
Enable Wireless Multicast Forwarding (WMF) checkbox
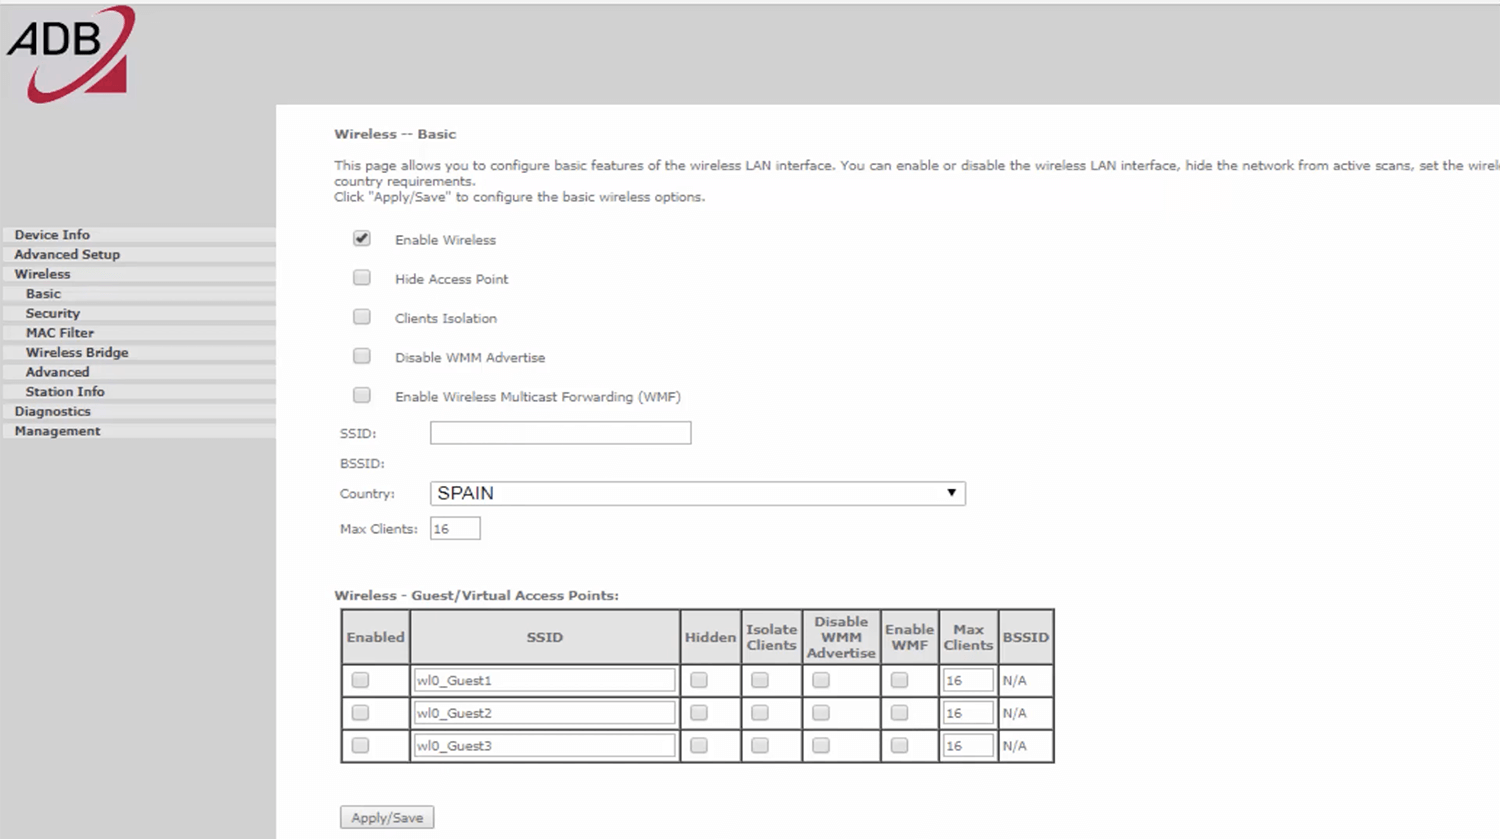pyautogui.click(x=362, y=396)
